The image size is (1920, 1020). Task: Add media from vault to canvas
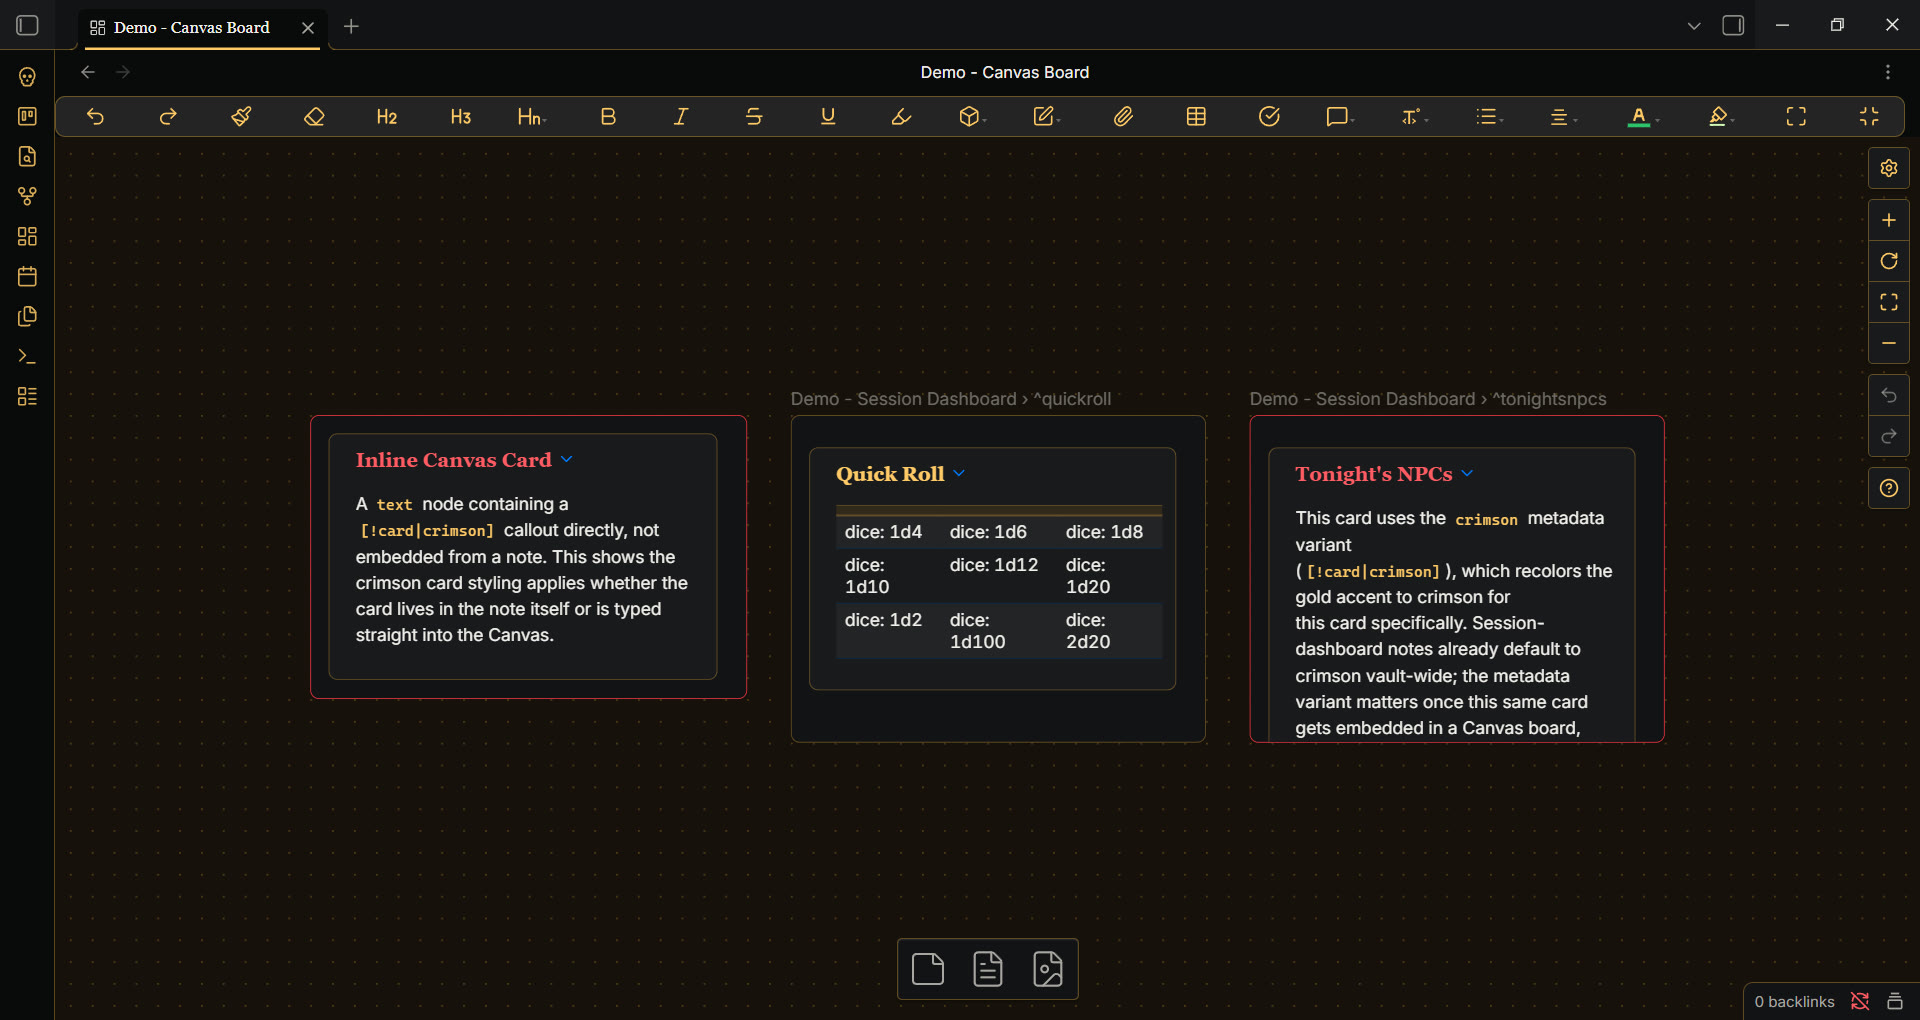[1048, 969]
